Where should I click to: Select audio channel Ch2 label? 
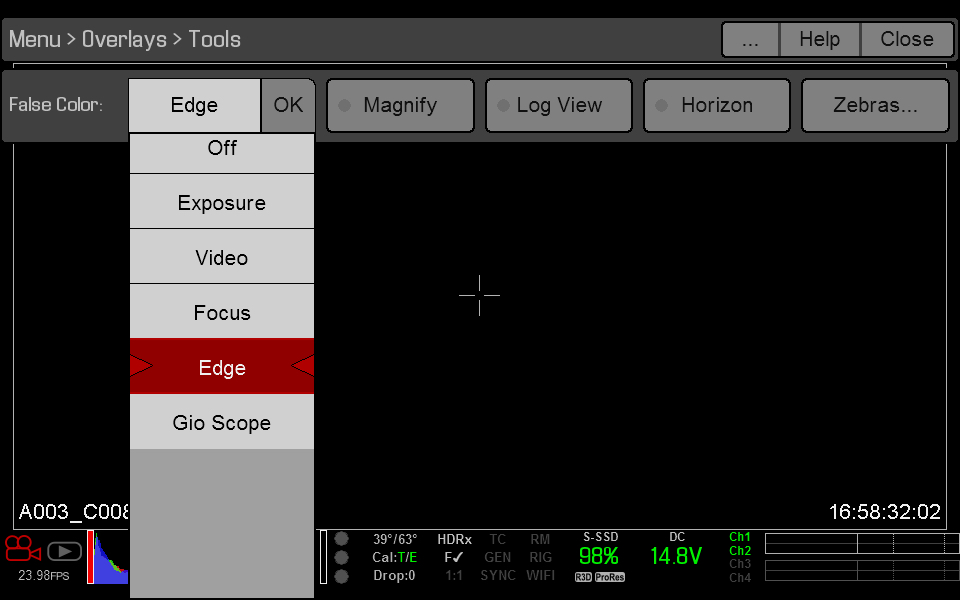pyautogui.click(x=740, y=550)
